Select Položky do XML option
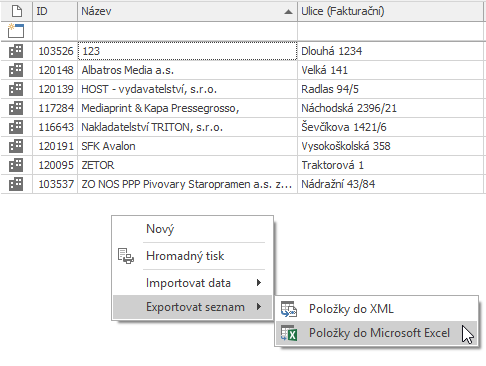The width and height of the screenshot is (486, 366). point(377,309)
